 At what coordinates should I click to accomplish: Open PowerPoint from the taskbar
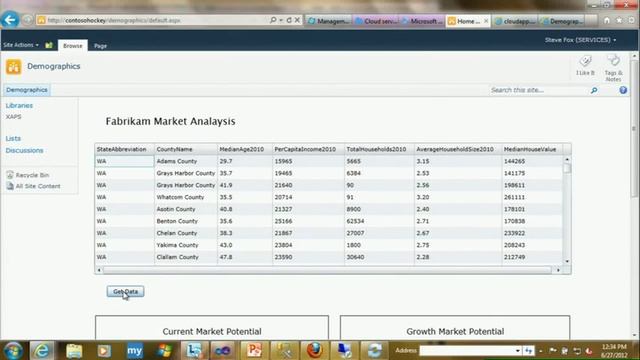pos(254,351)
